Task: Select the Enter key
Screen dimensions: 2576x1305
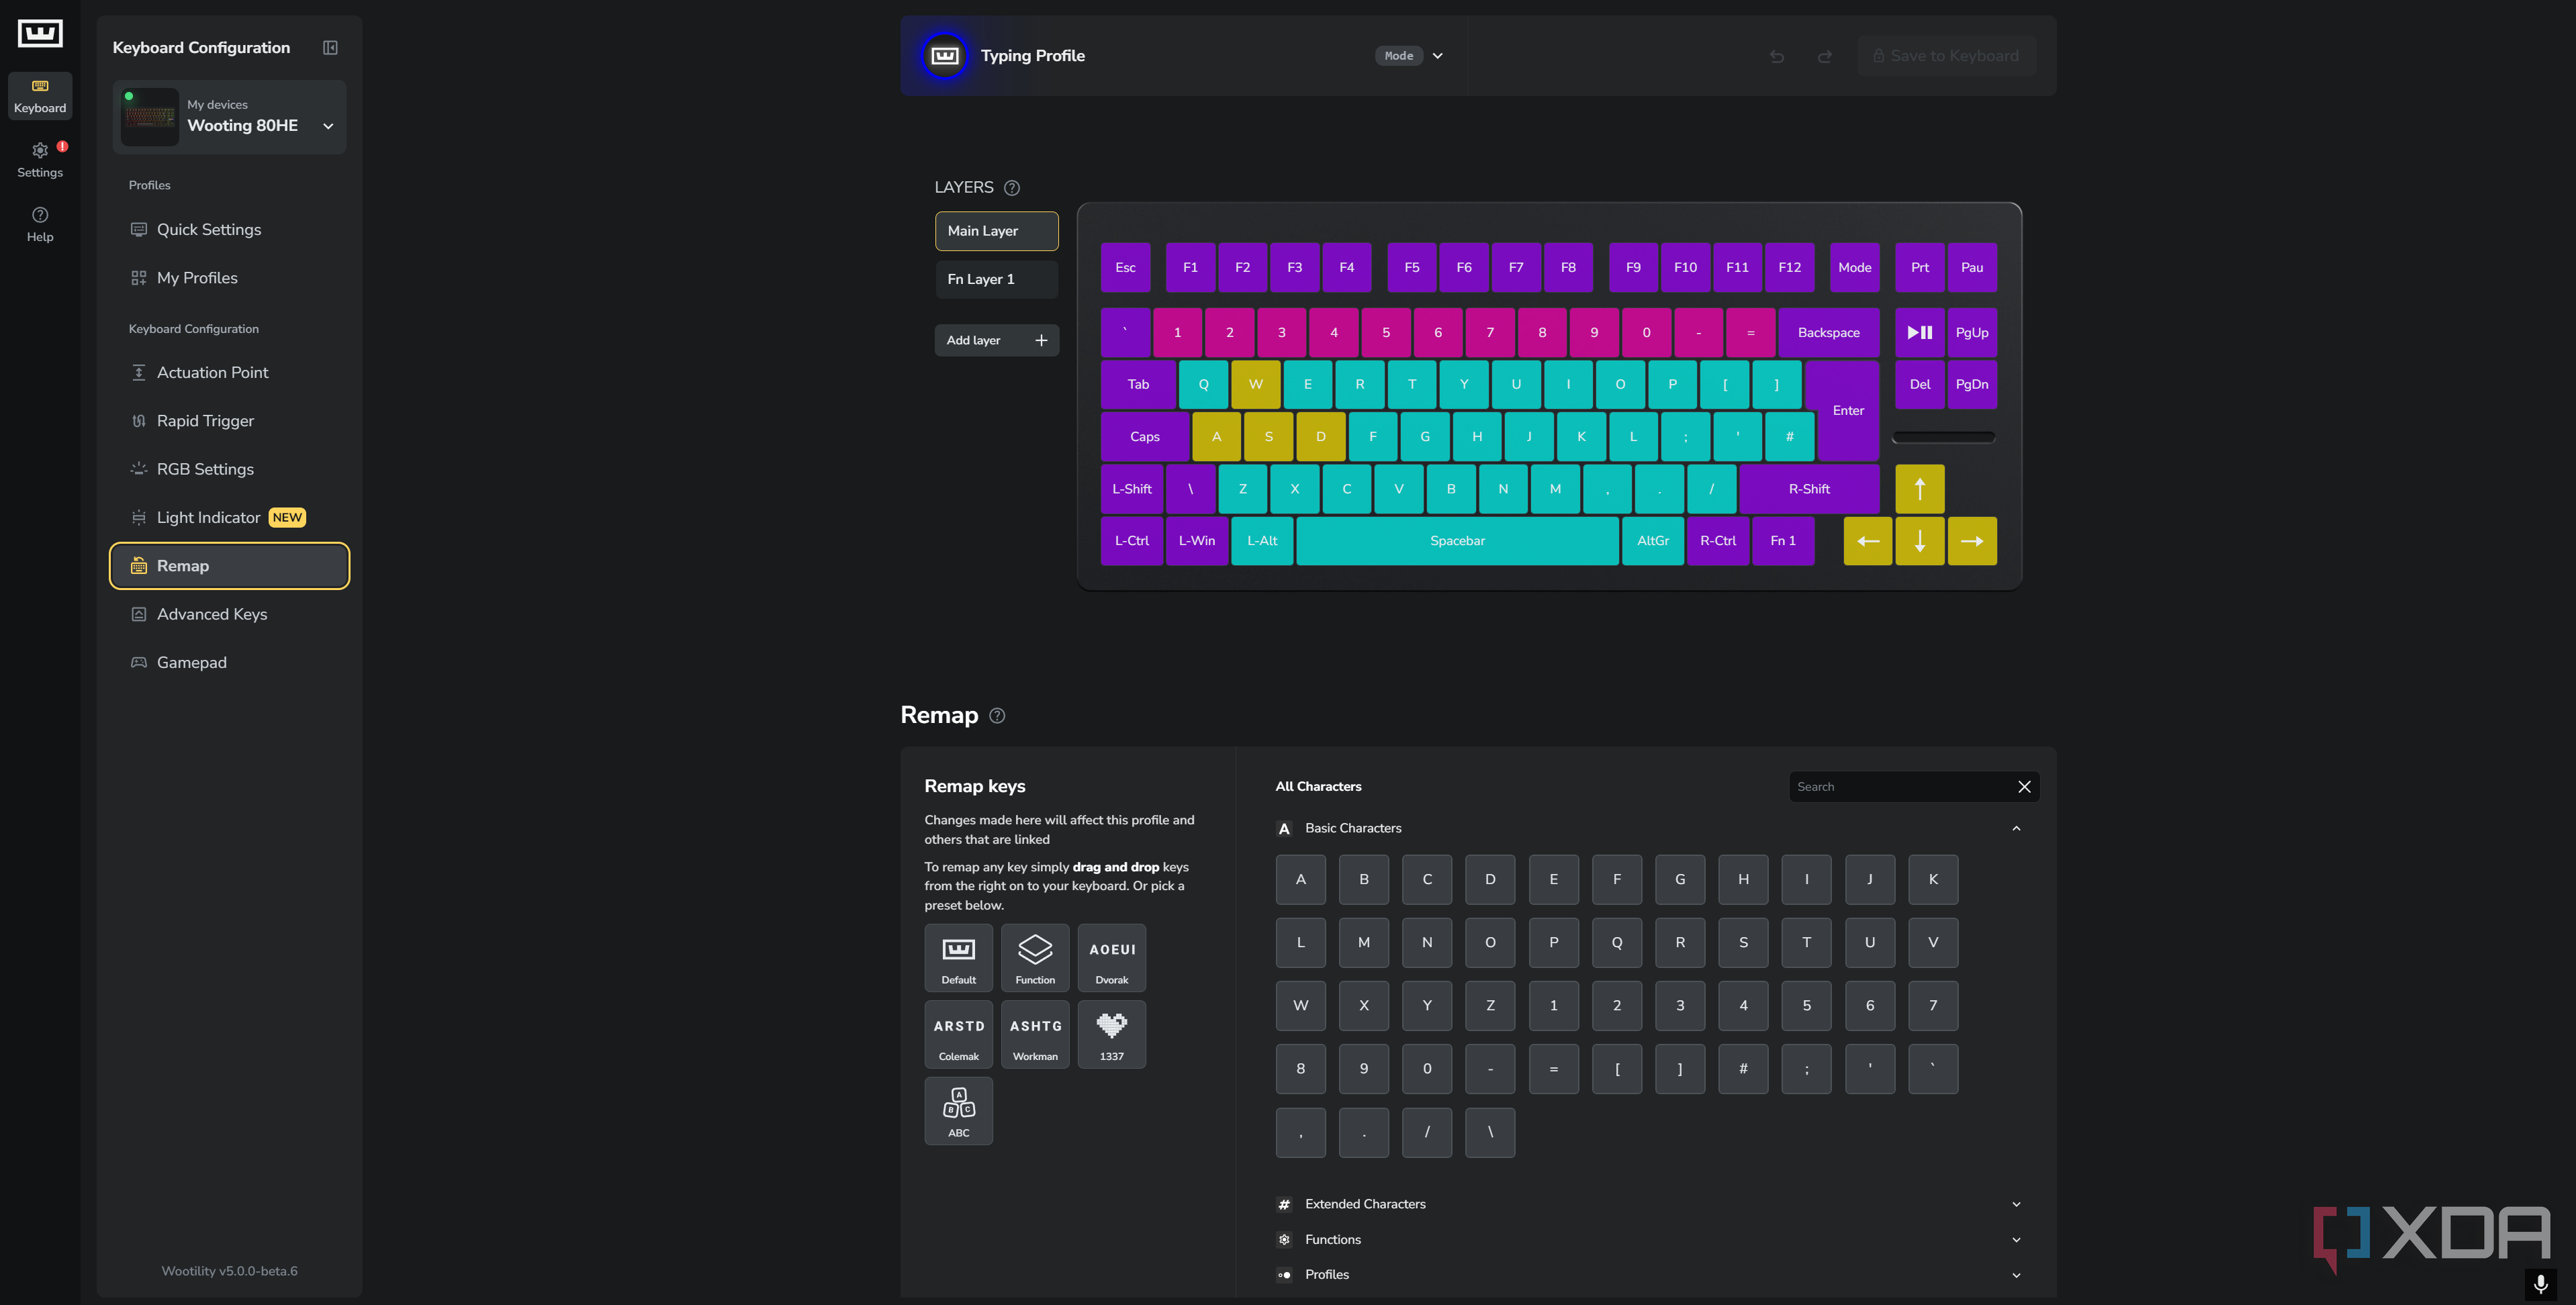Action: pyautogui.click(x=1847, y=410)
